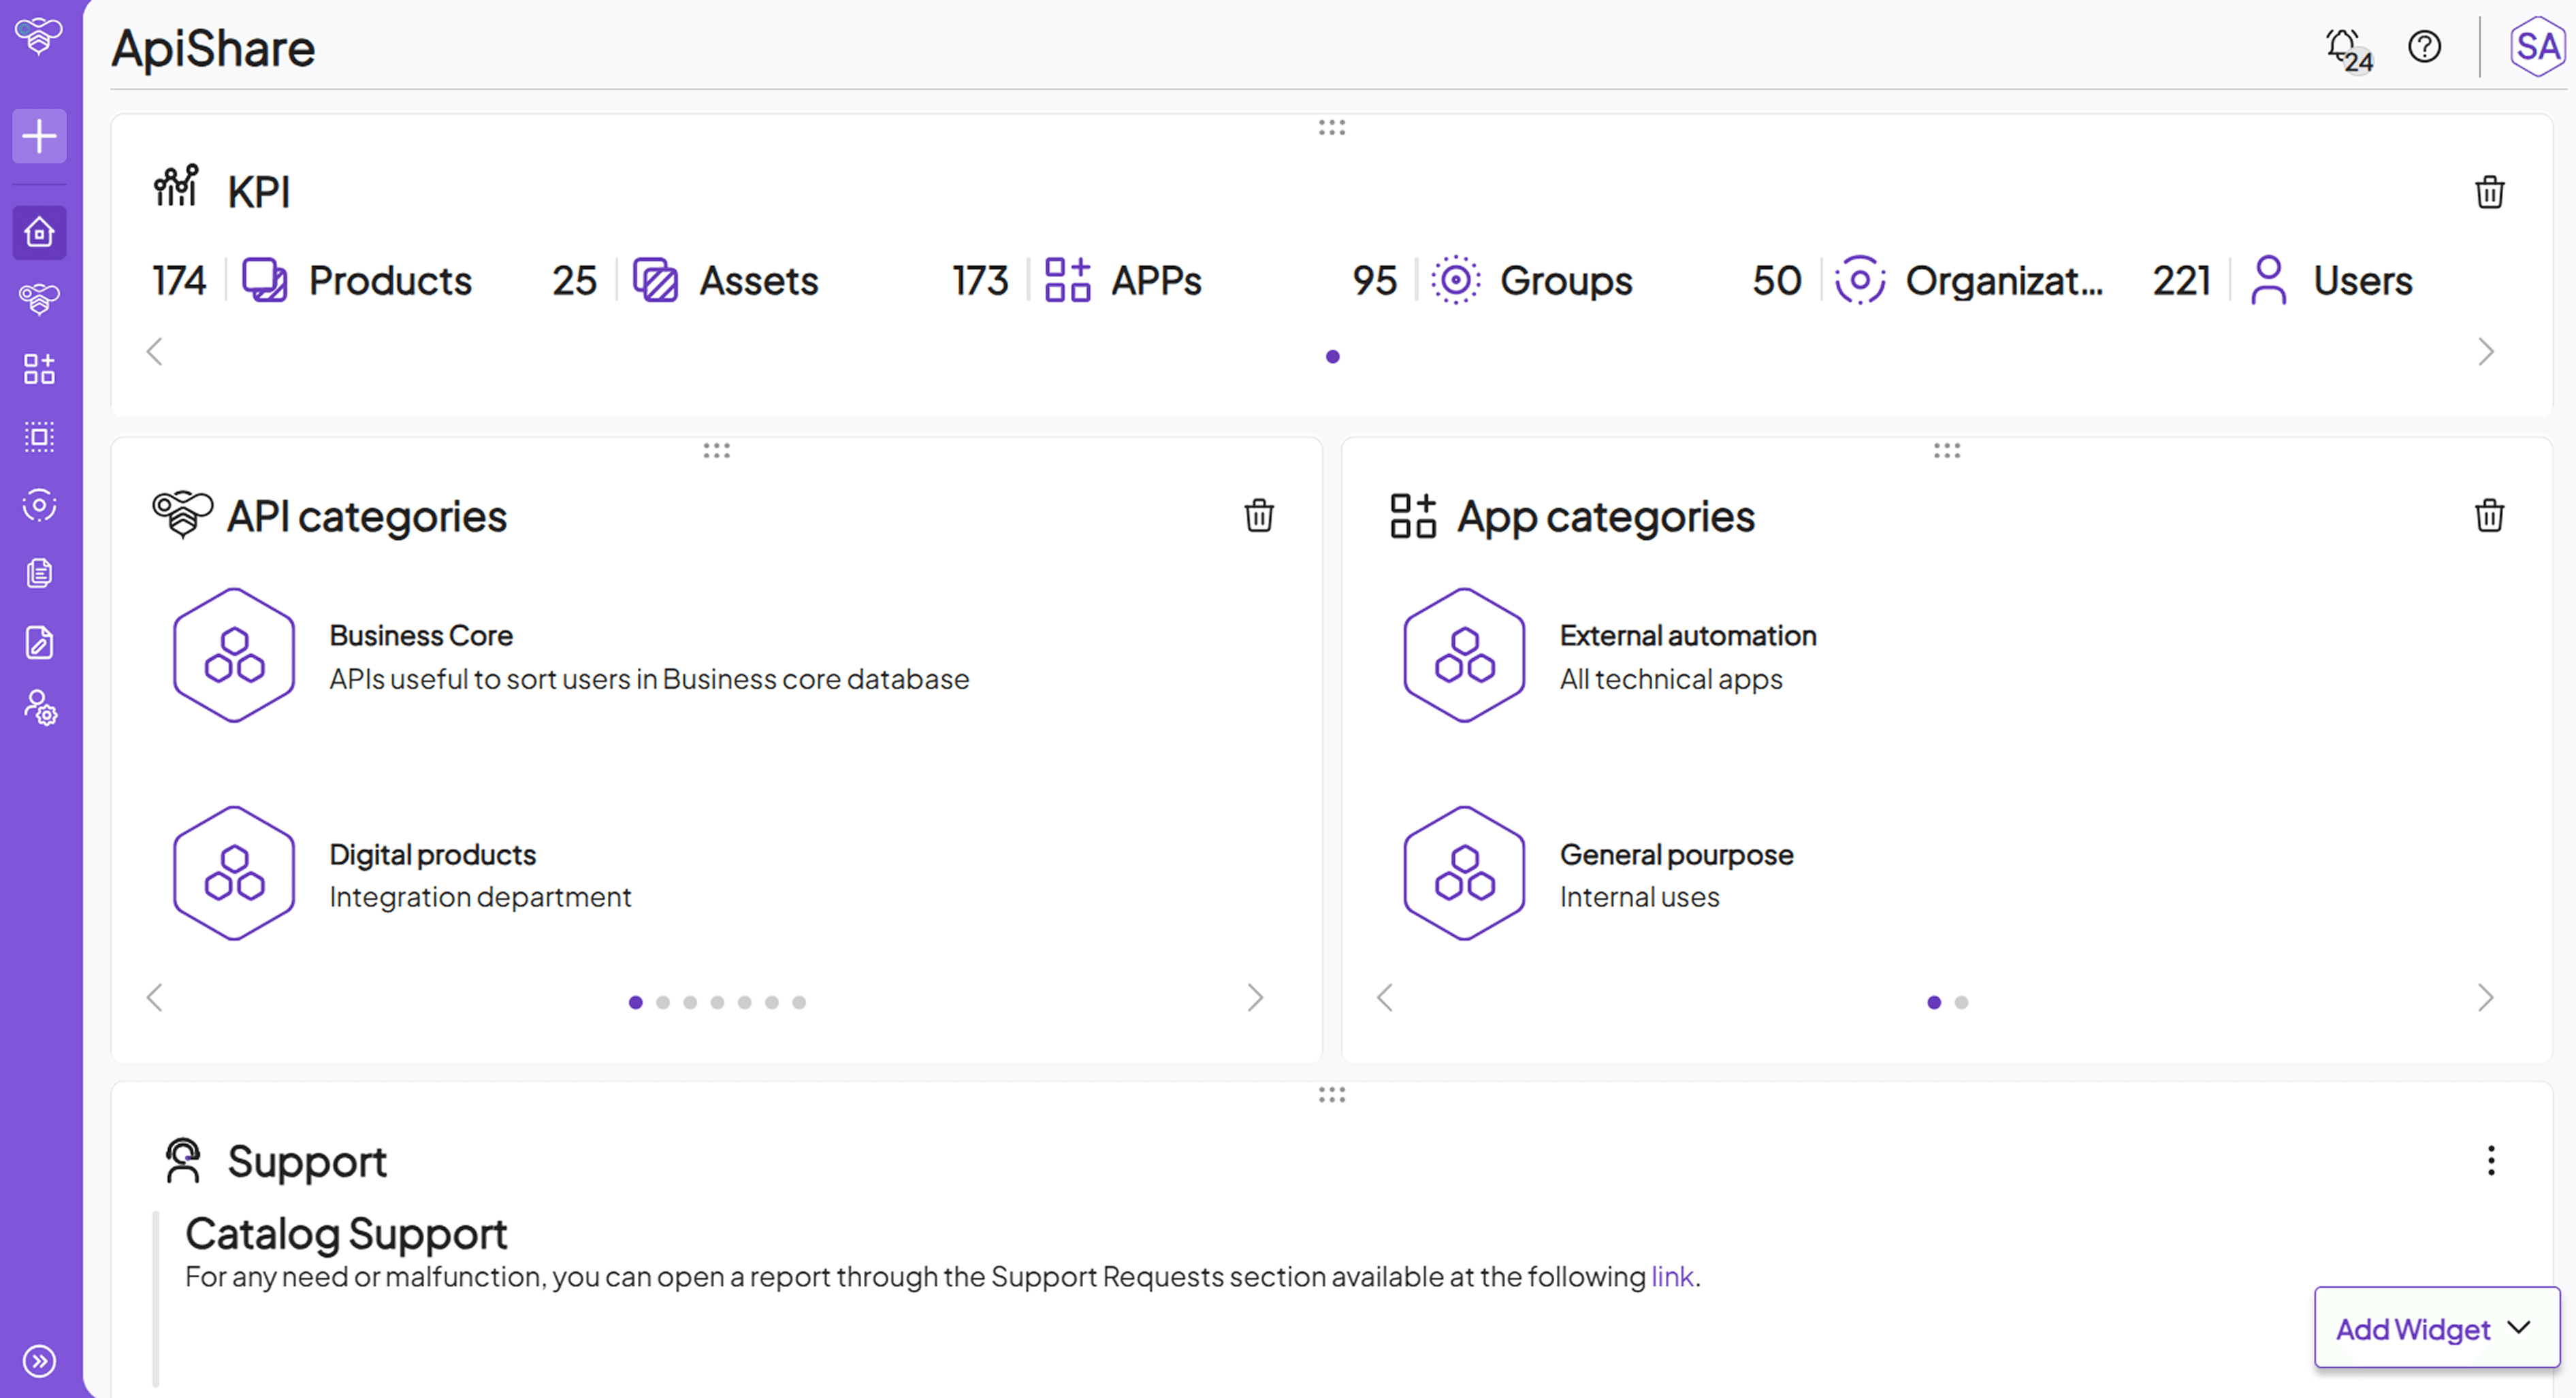
Task: Click the plus button to create new item
Action: click(39, 136)
